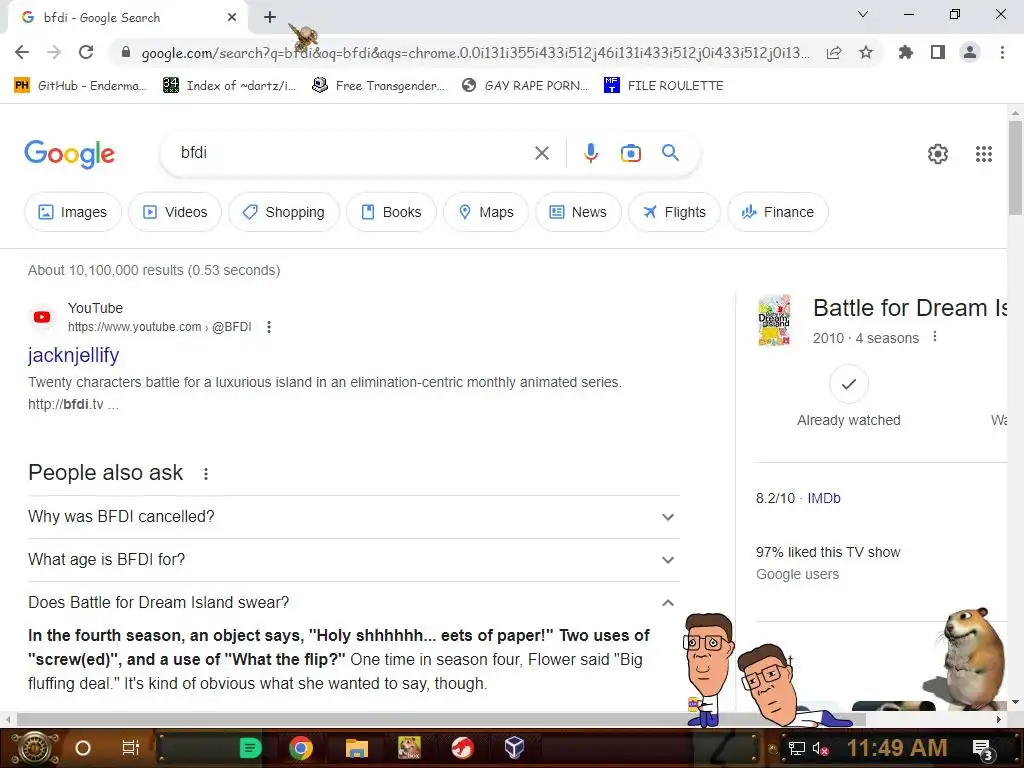This screenshot has width=1024, height=768.
Task: Open the Windows Start button
Action: [34, 748]
